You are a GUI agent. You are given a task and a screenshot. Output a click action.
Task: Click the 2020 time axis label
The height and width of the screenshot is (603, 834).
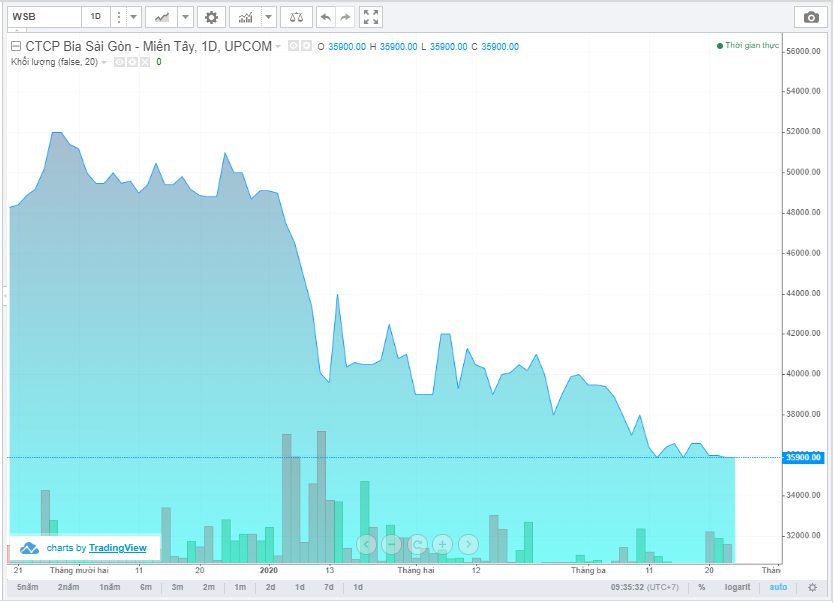269,571
